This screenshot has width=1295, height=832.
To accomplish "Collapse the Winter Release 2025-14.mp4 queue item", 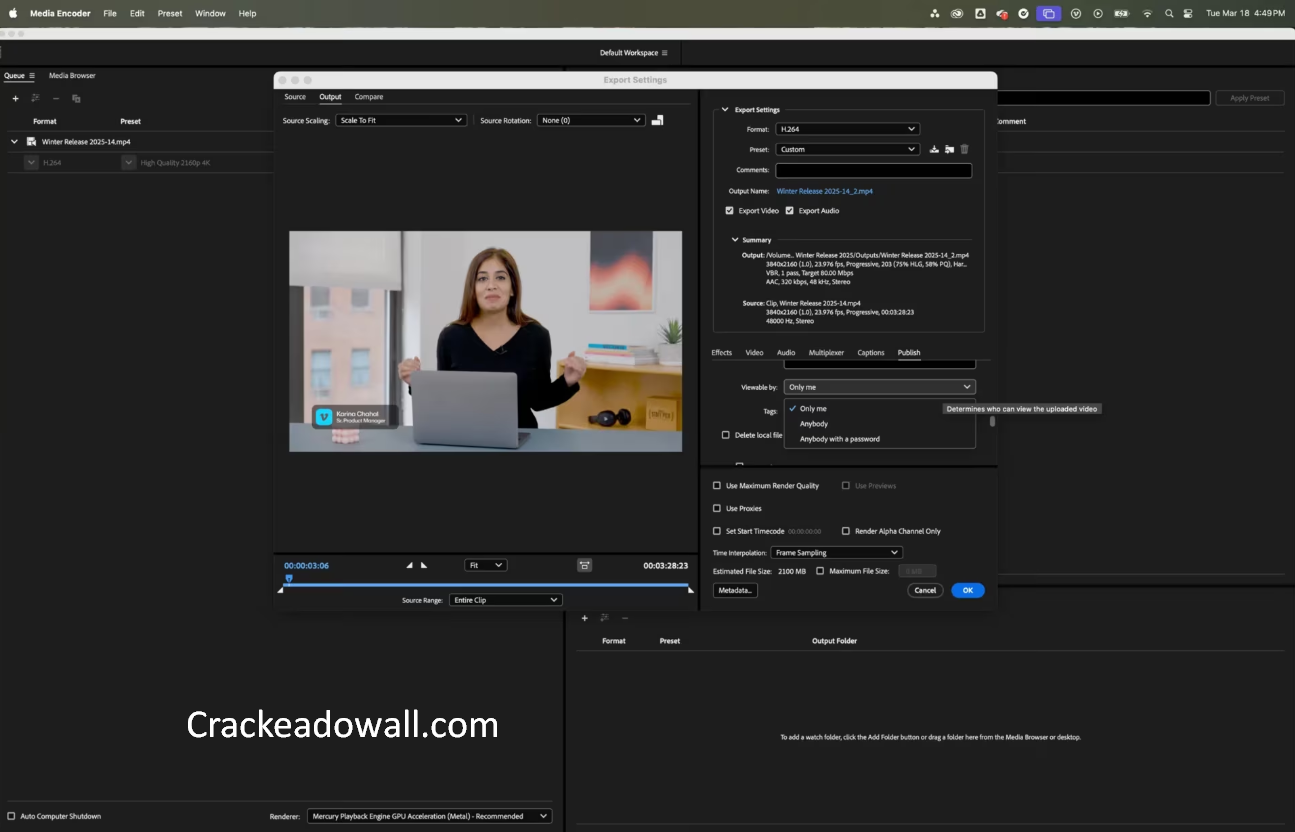I will pos(14,142).
